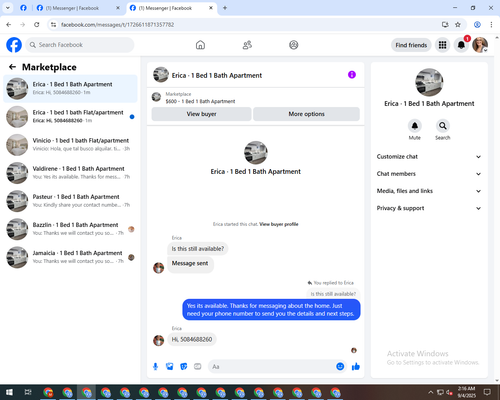Search in conversation magnifier icon
This screenshot has height=400, width=500.
443,126
